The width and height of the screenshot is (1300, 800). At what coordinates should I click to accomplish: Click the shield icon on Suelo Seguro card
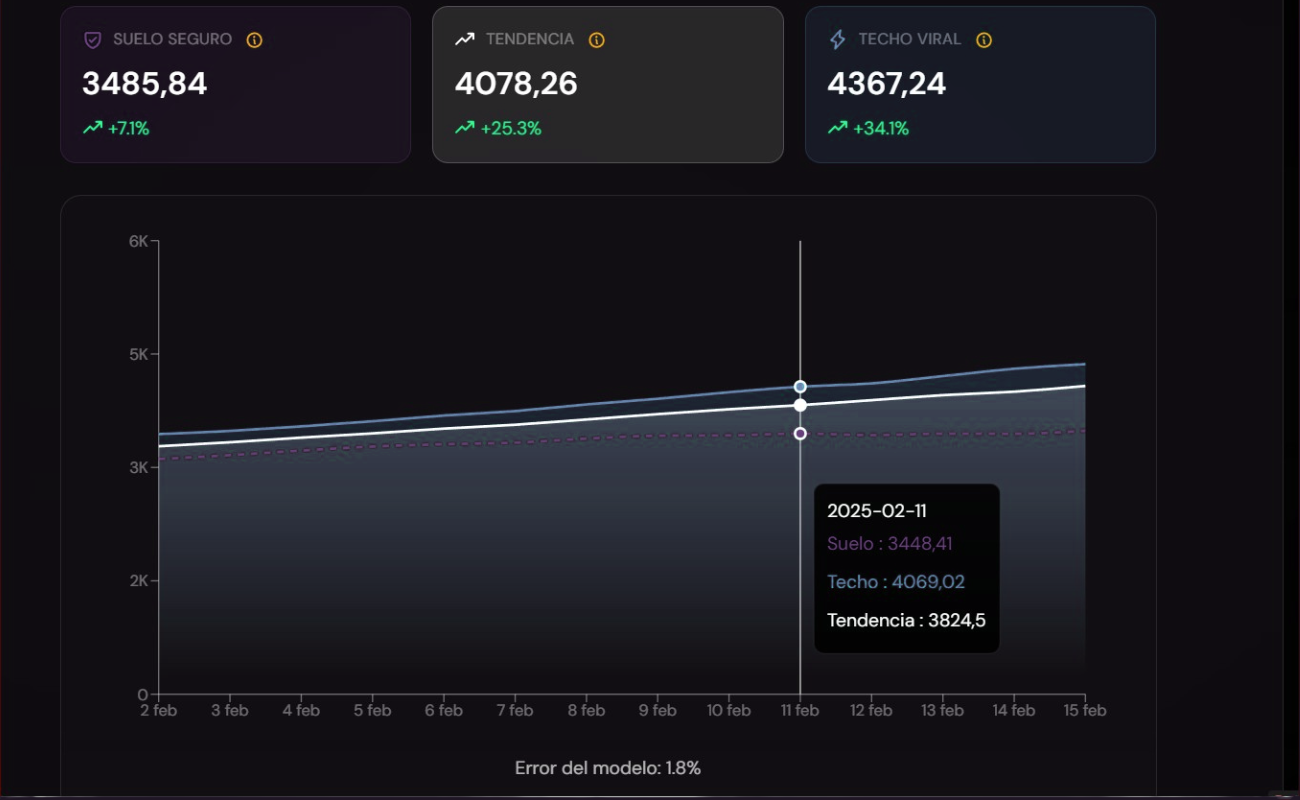coord(92,39)
